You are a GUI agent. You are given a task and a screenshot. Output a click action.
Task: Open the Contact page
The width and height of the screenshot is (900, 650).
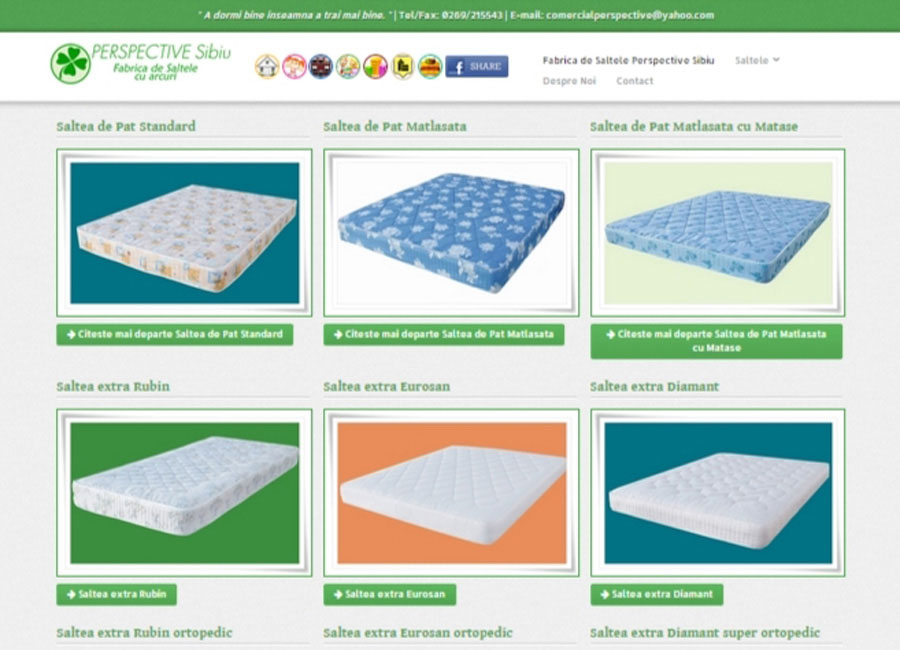[x=635, y=81]
